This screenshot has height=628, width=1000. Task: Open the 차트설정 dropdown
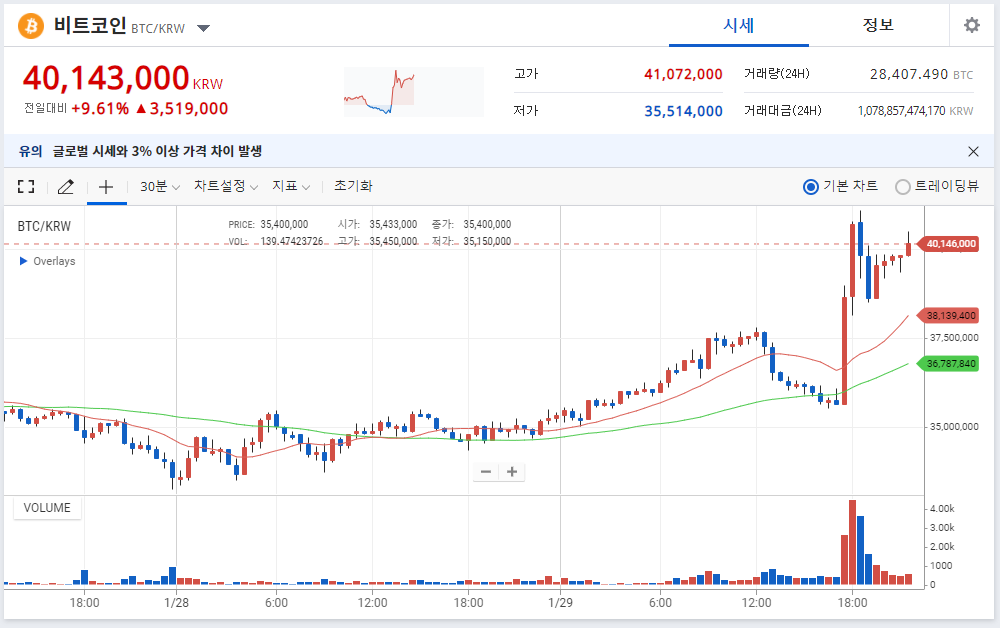pyautogui.click(x=226, y=186)
